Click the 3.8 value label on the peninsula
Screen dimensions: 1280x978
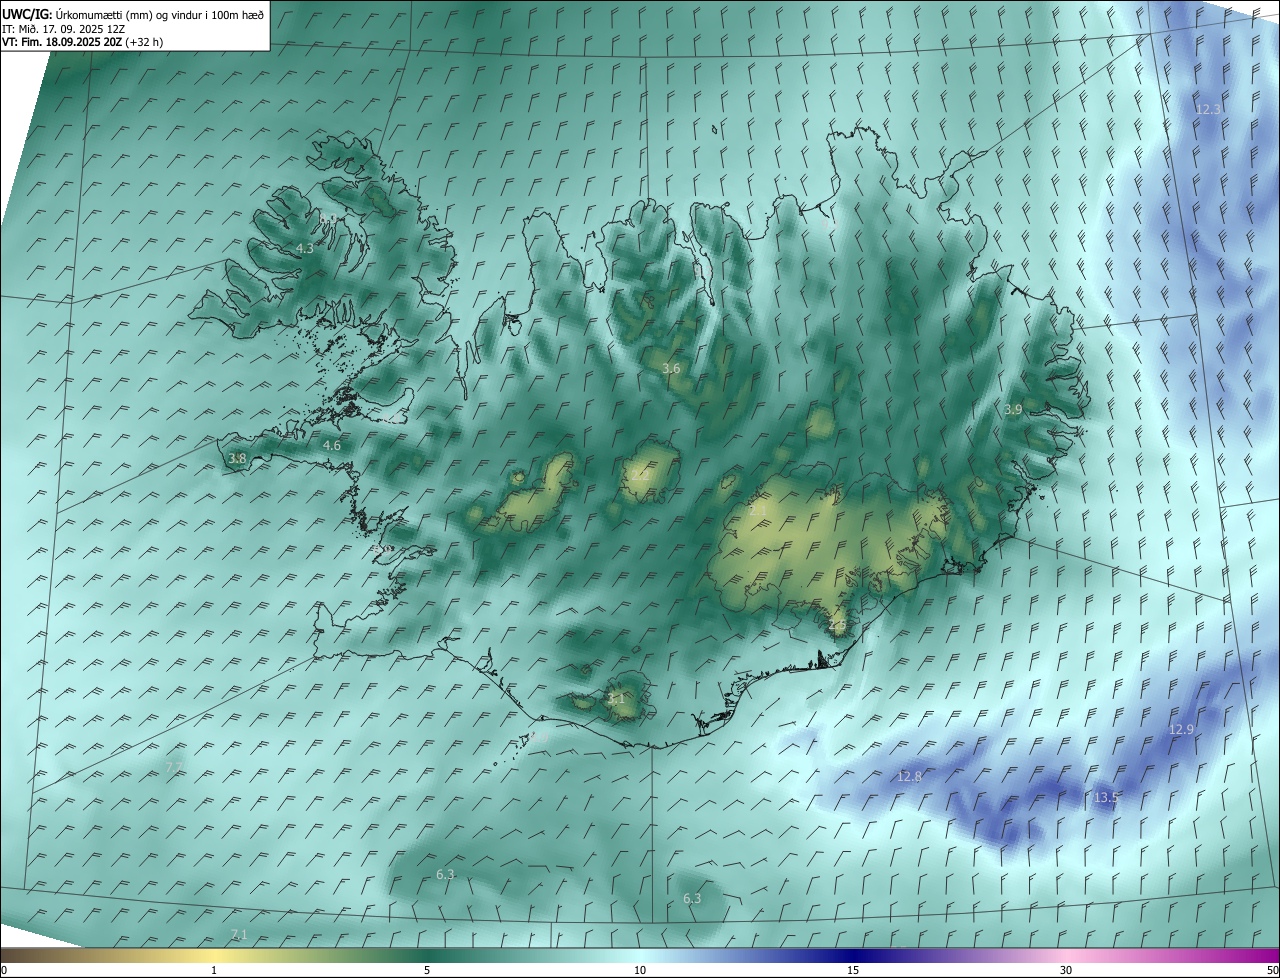(237, 458)
